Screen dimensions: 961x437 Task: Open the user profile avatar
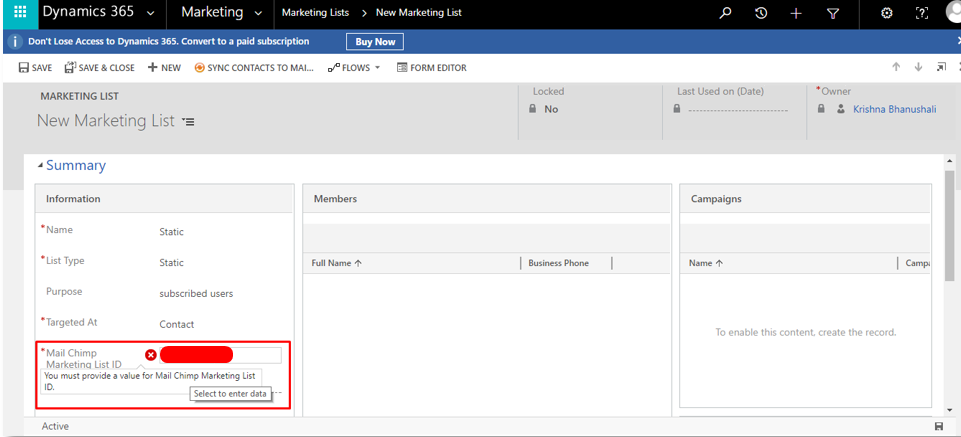pos(954,12)
